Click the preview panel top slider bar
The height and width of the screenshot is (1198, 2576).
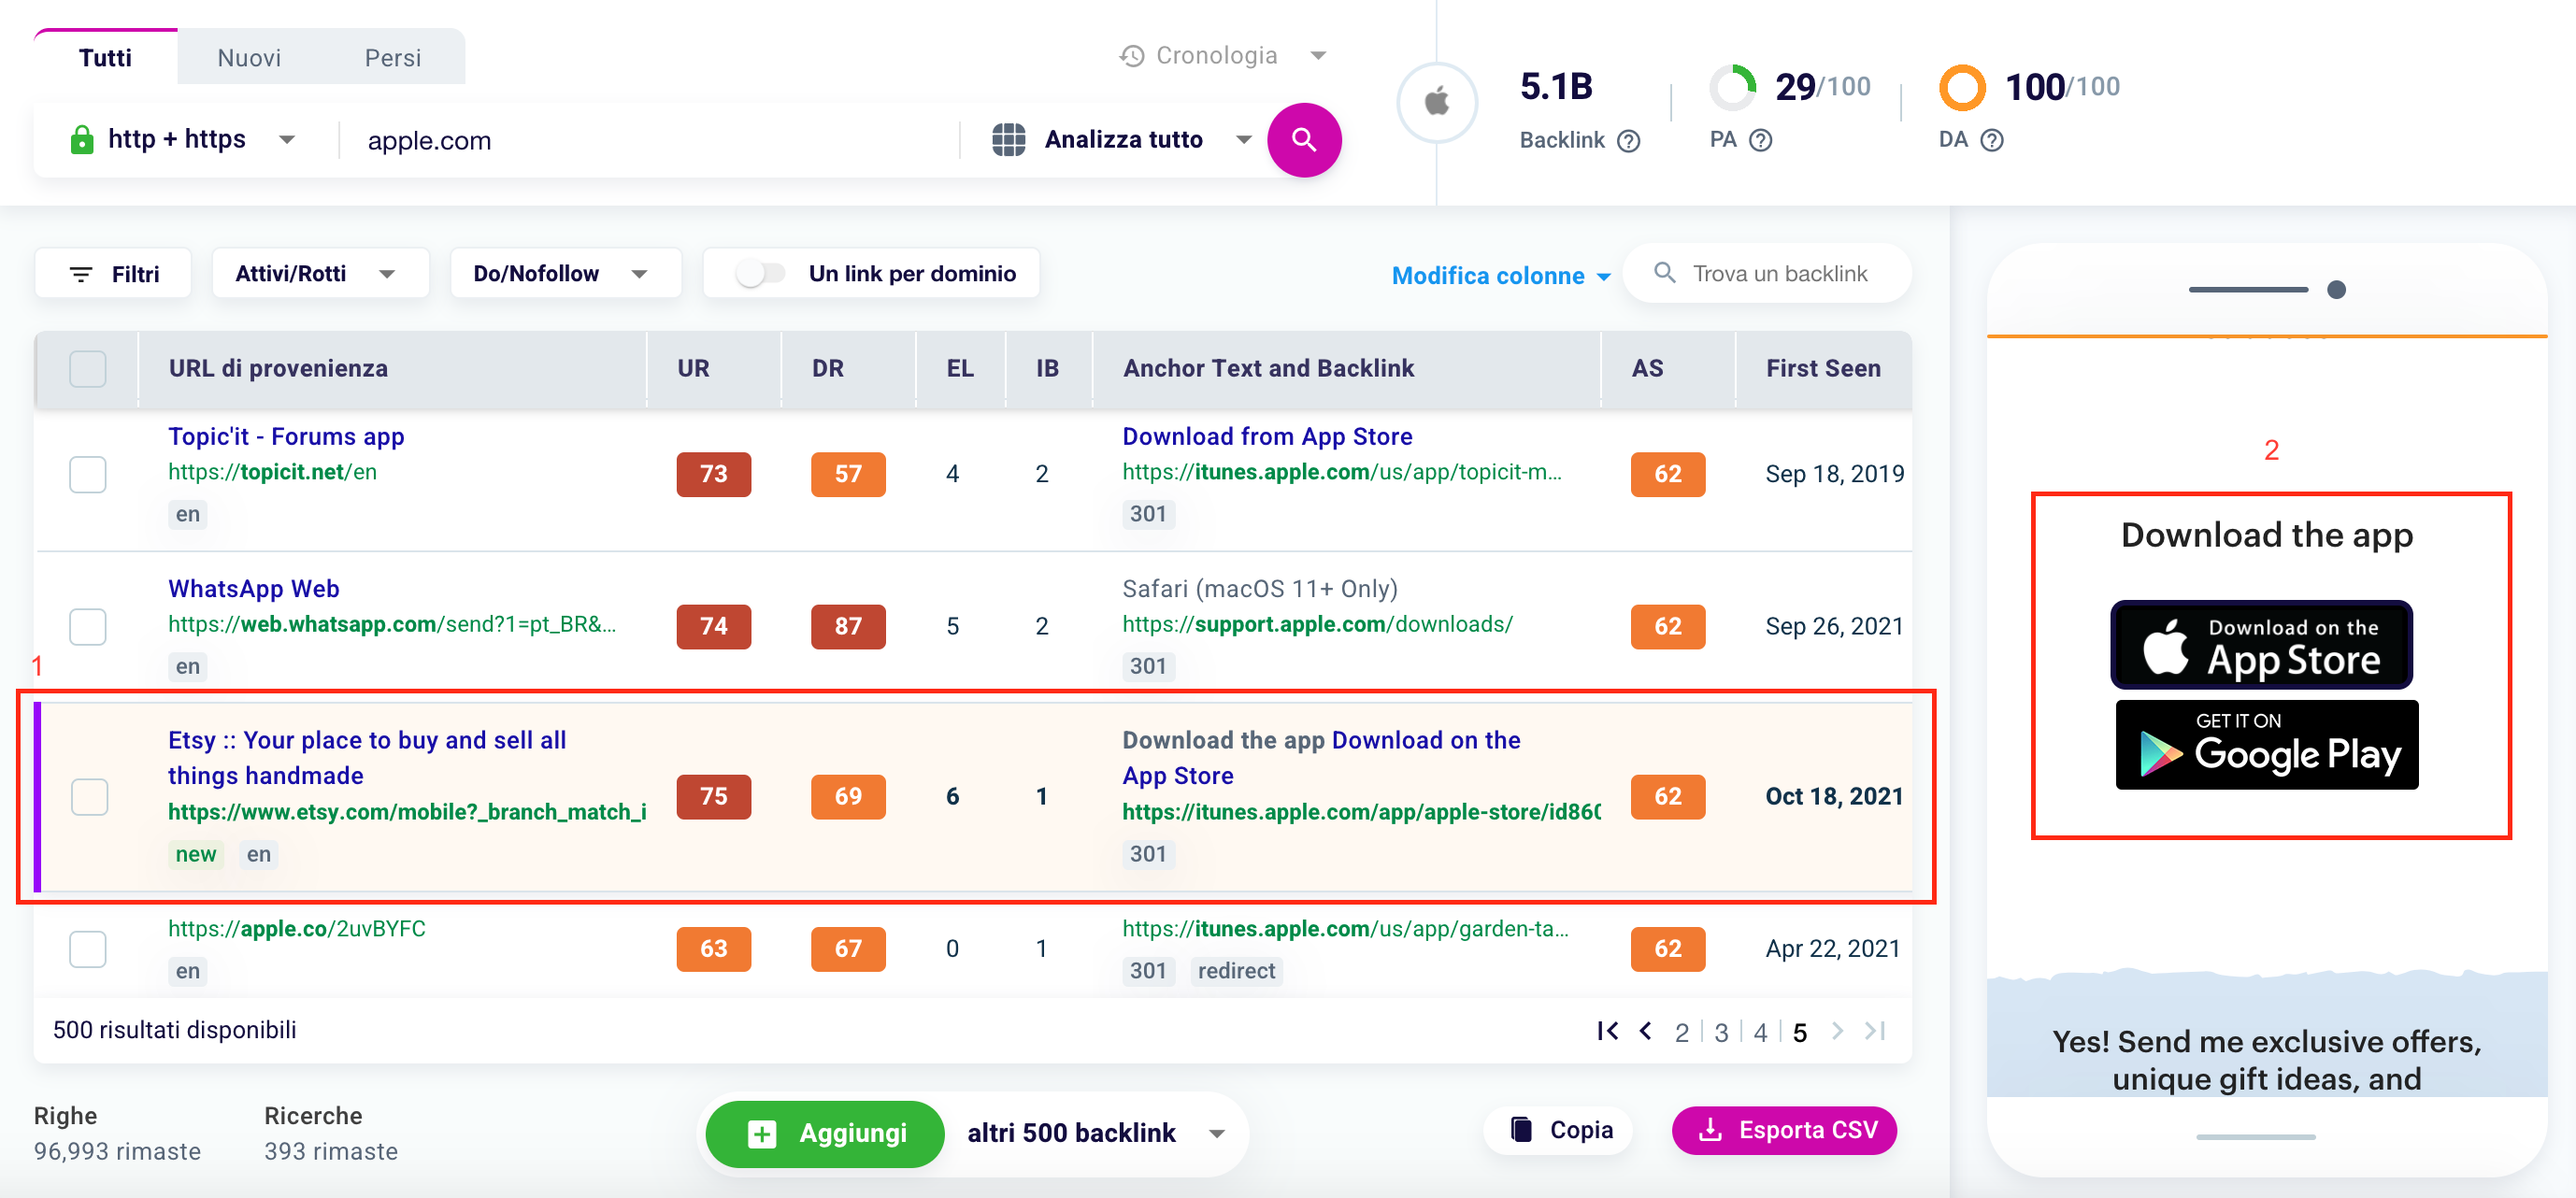click(x=2248, y=290)
